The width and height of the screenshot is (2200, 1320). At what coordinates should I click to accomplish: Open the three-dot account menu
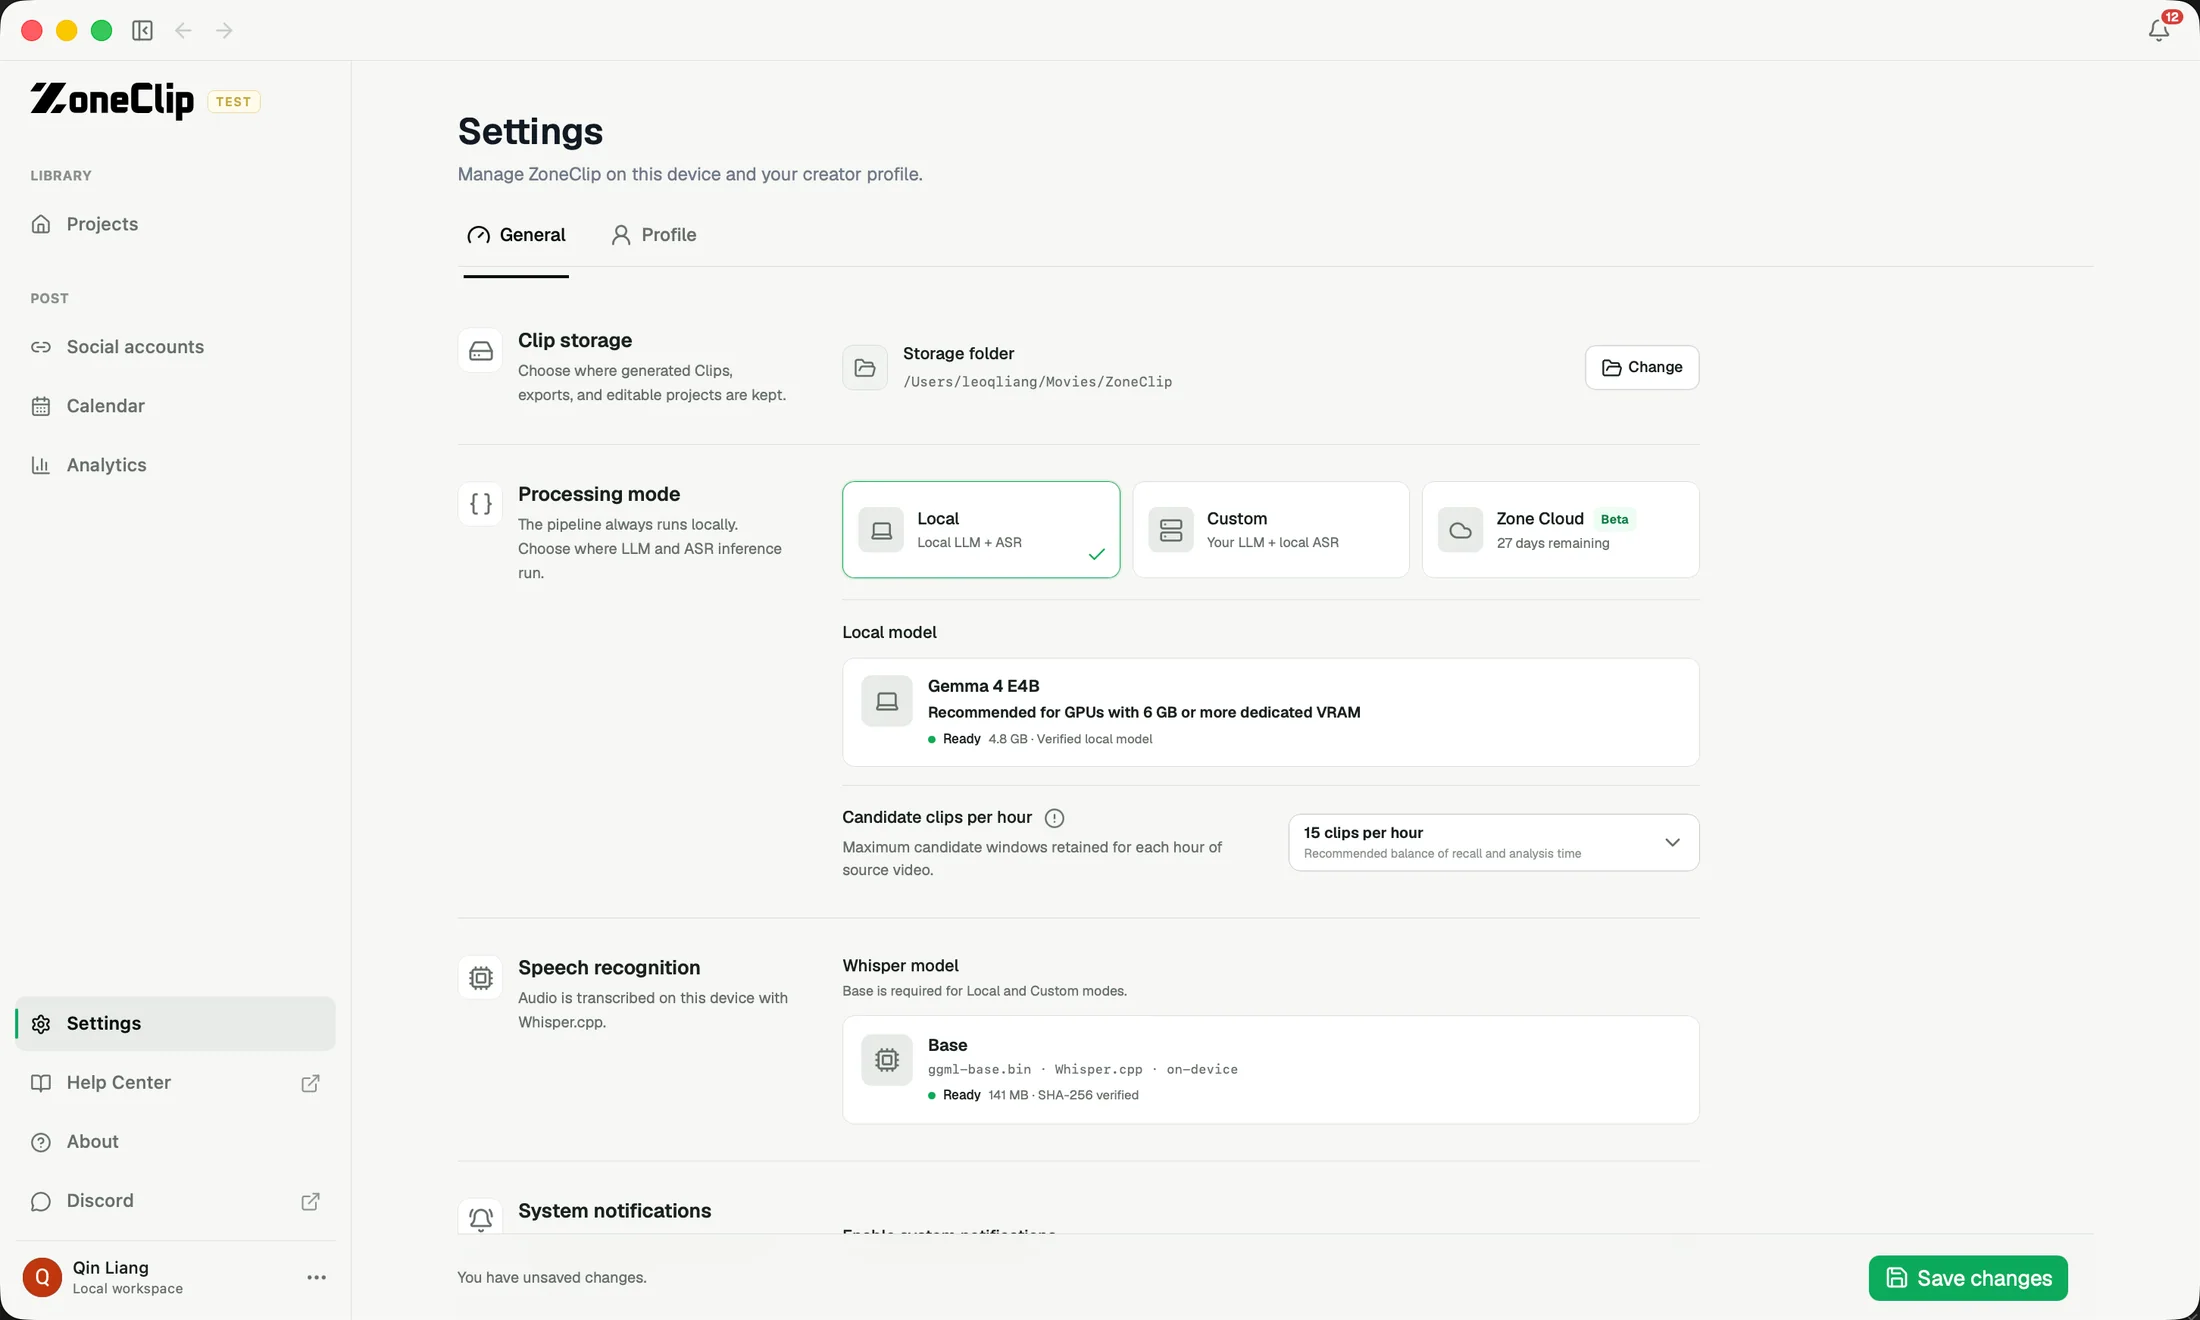click(x=316, y=1277)
